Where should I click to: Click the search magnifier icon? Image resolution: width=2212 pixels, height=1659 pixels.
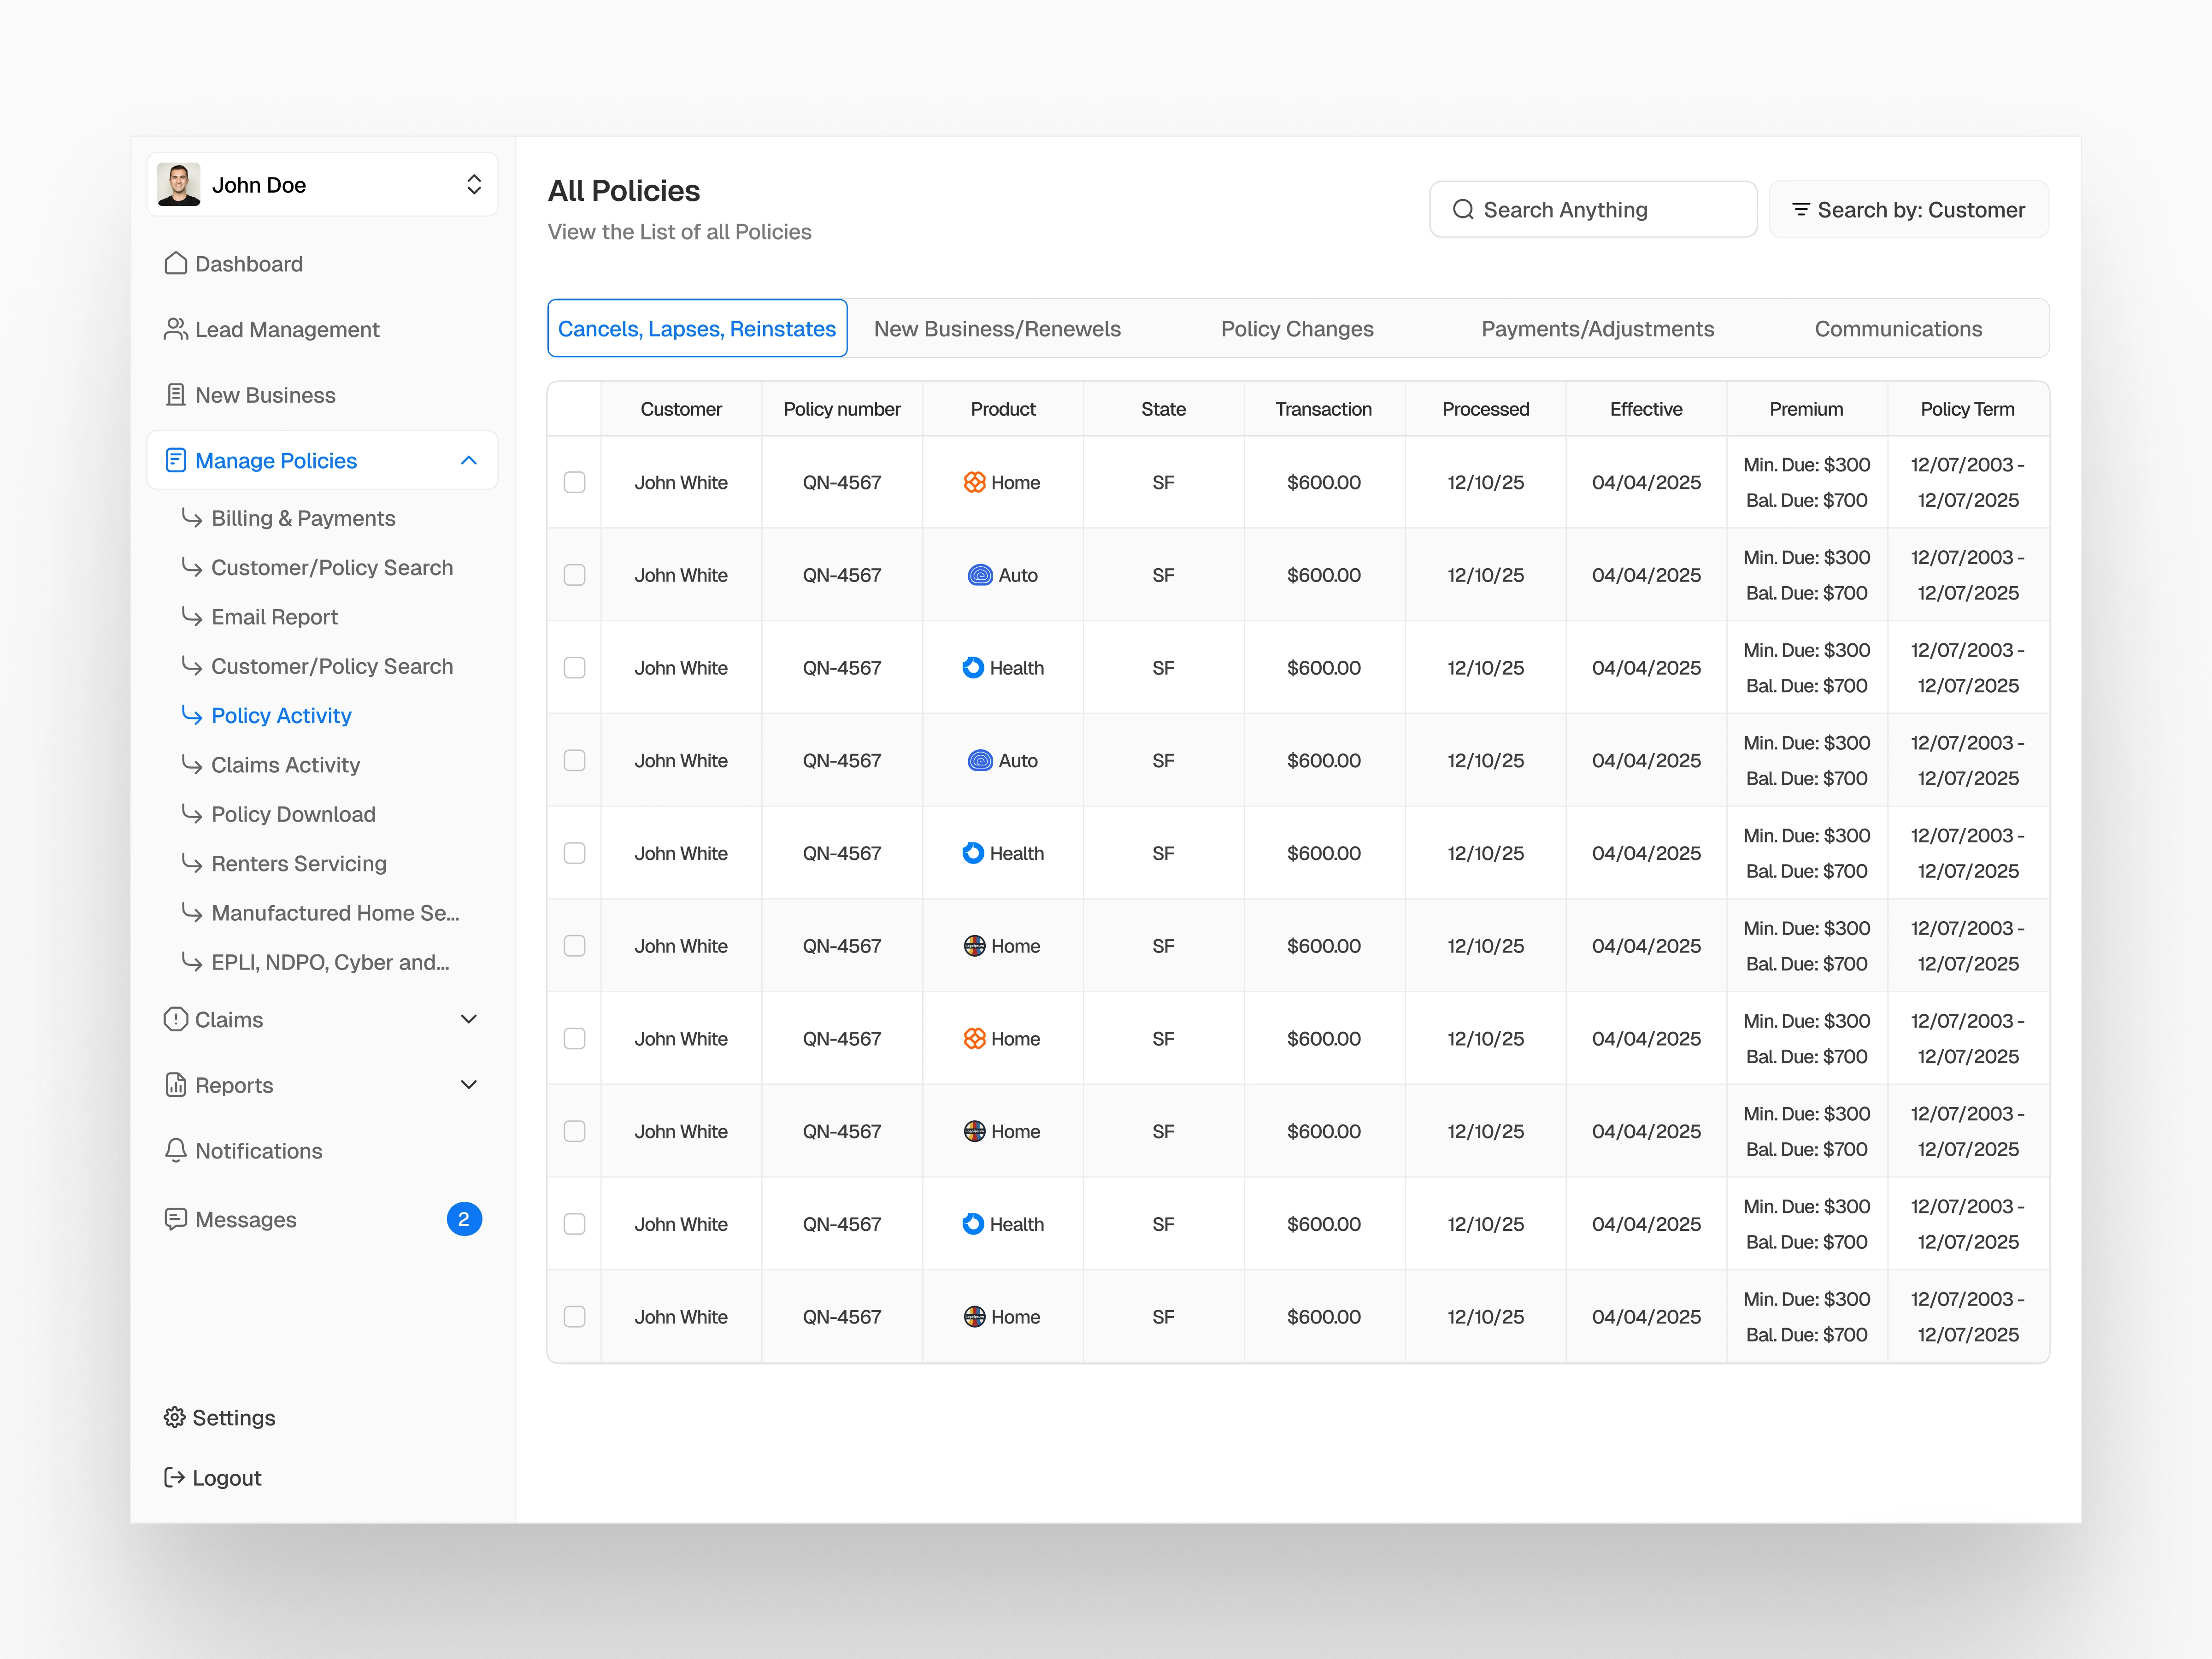click(x=1463, y=209)
